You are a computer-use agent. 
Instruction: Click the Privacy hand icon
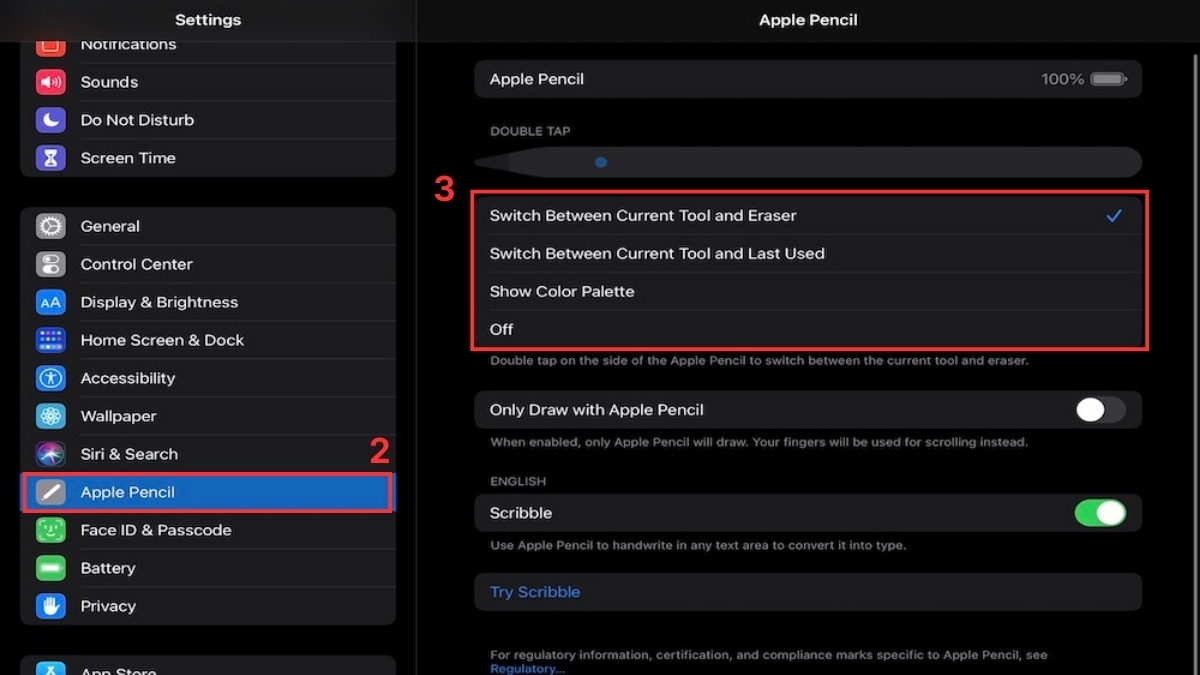coord(51,606)
